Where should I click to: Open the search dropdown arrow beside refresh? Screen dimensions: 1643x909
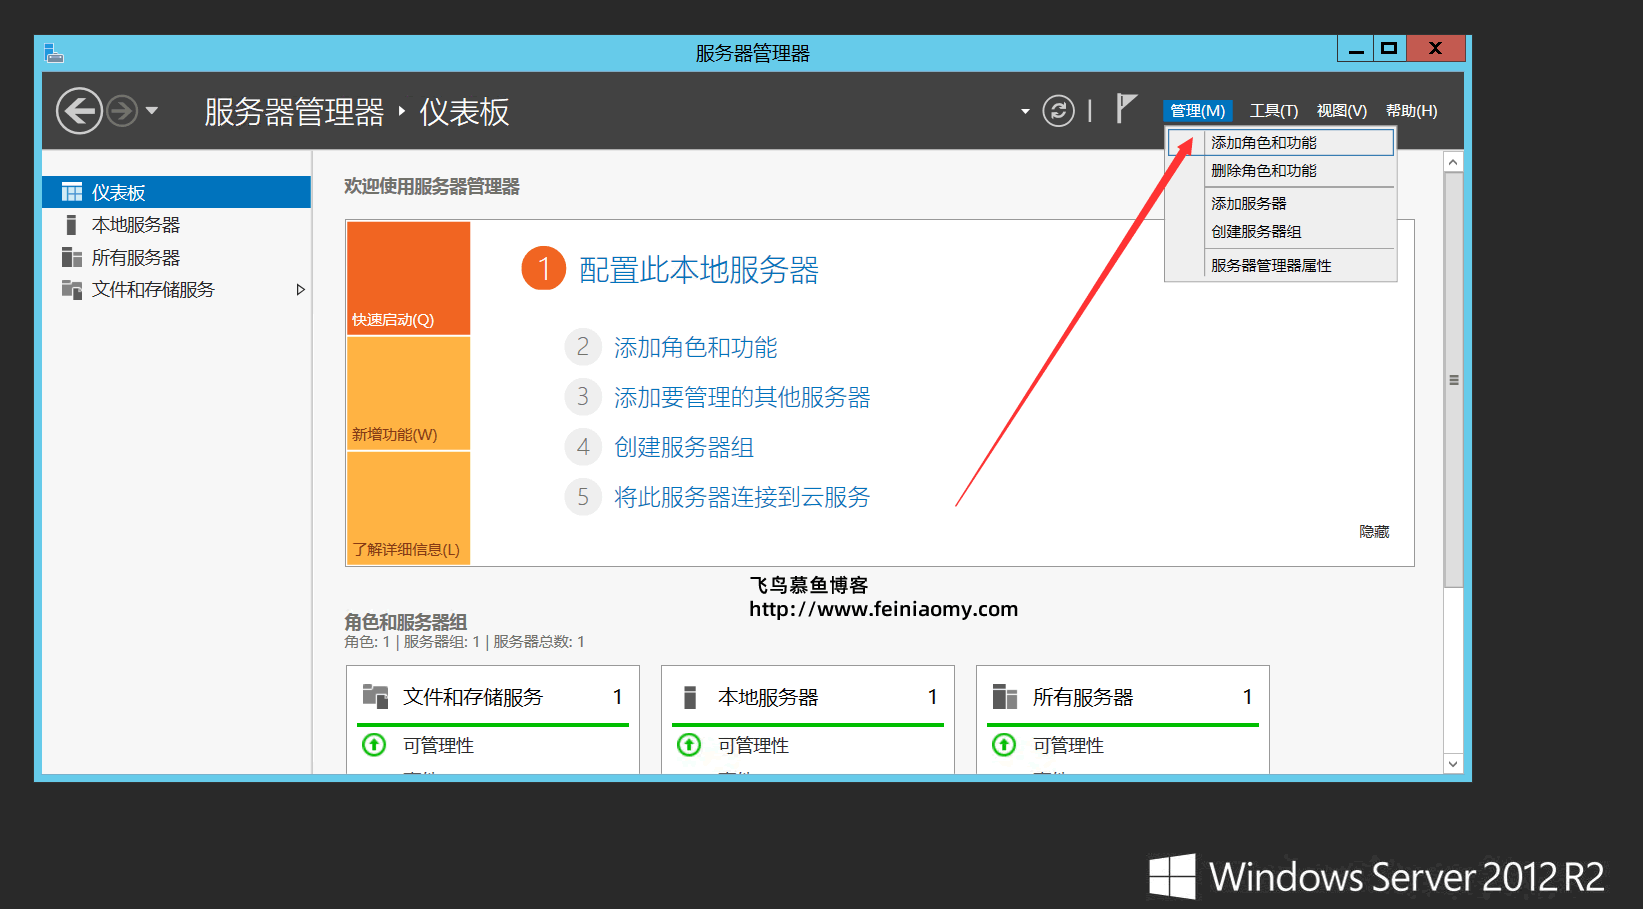[x=1024, y=110]
